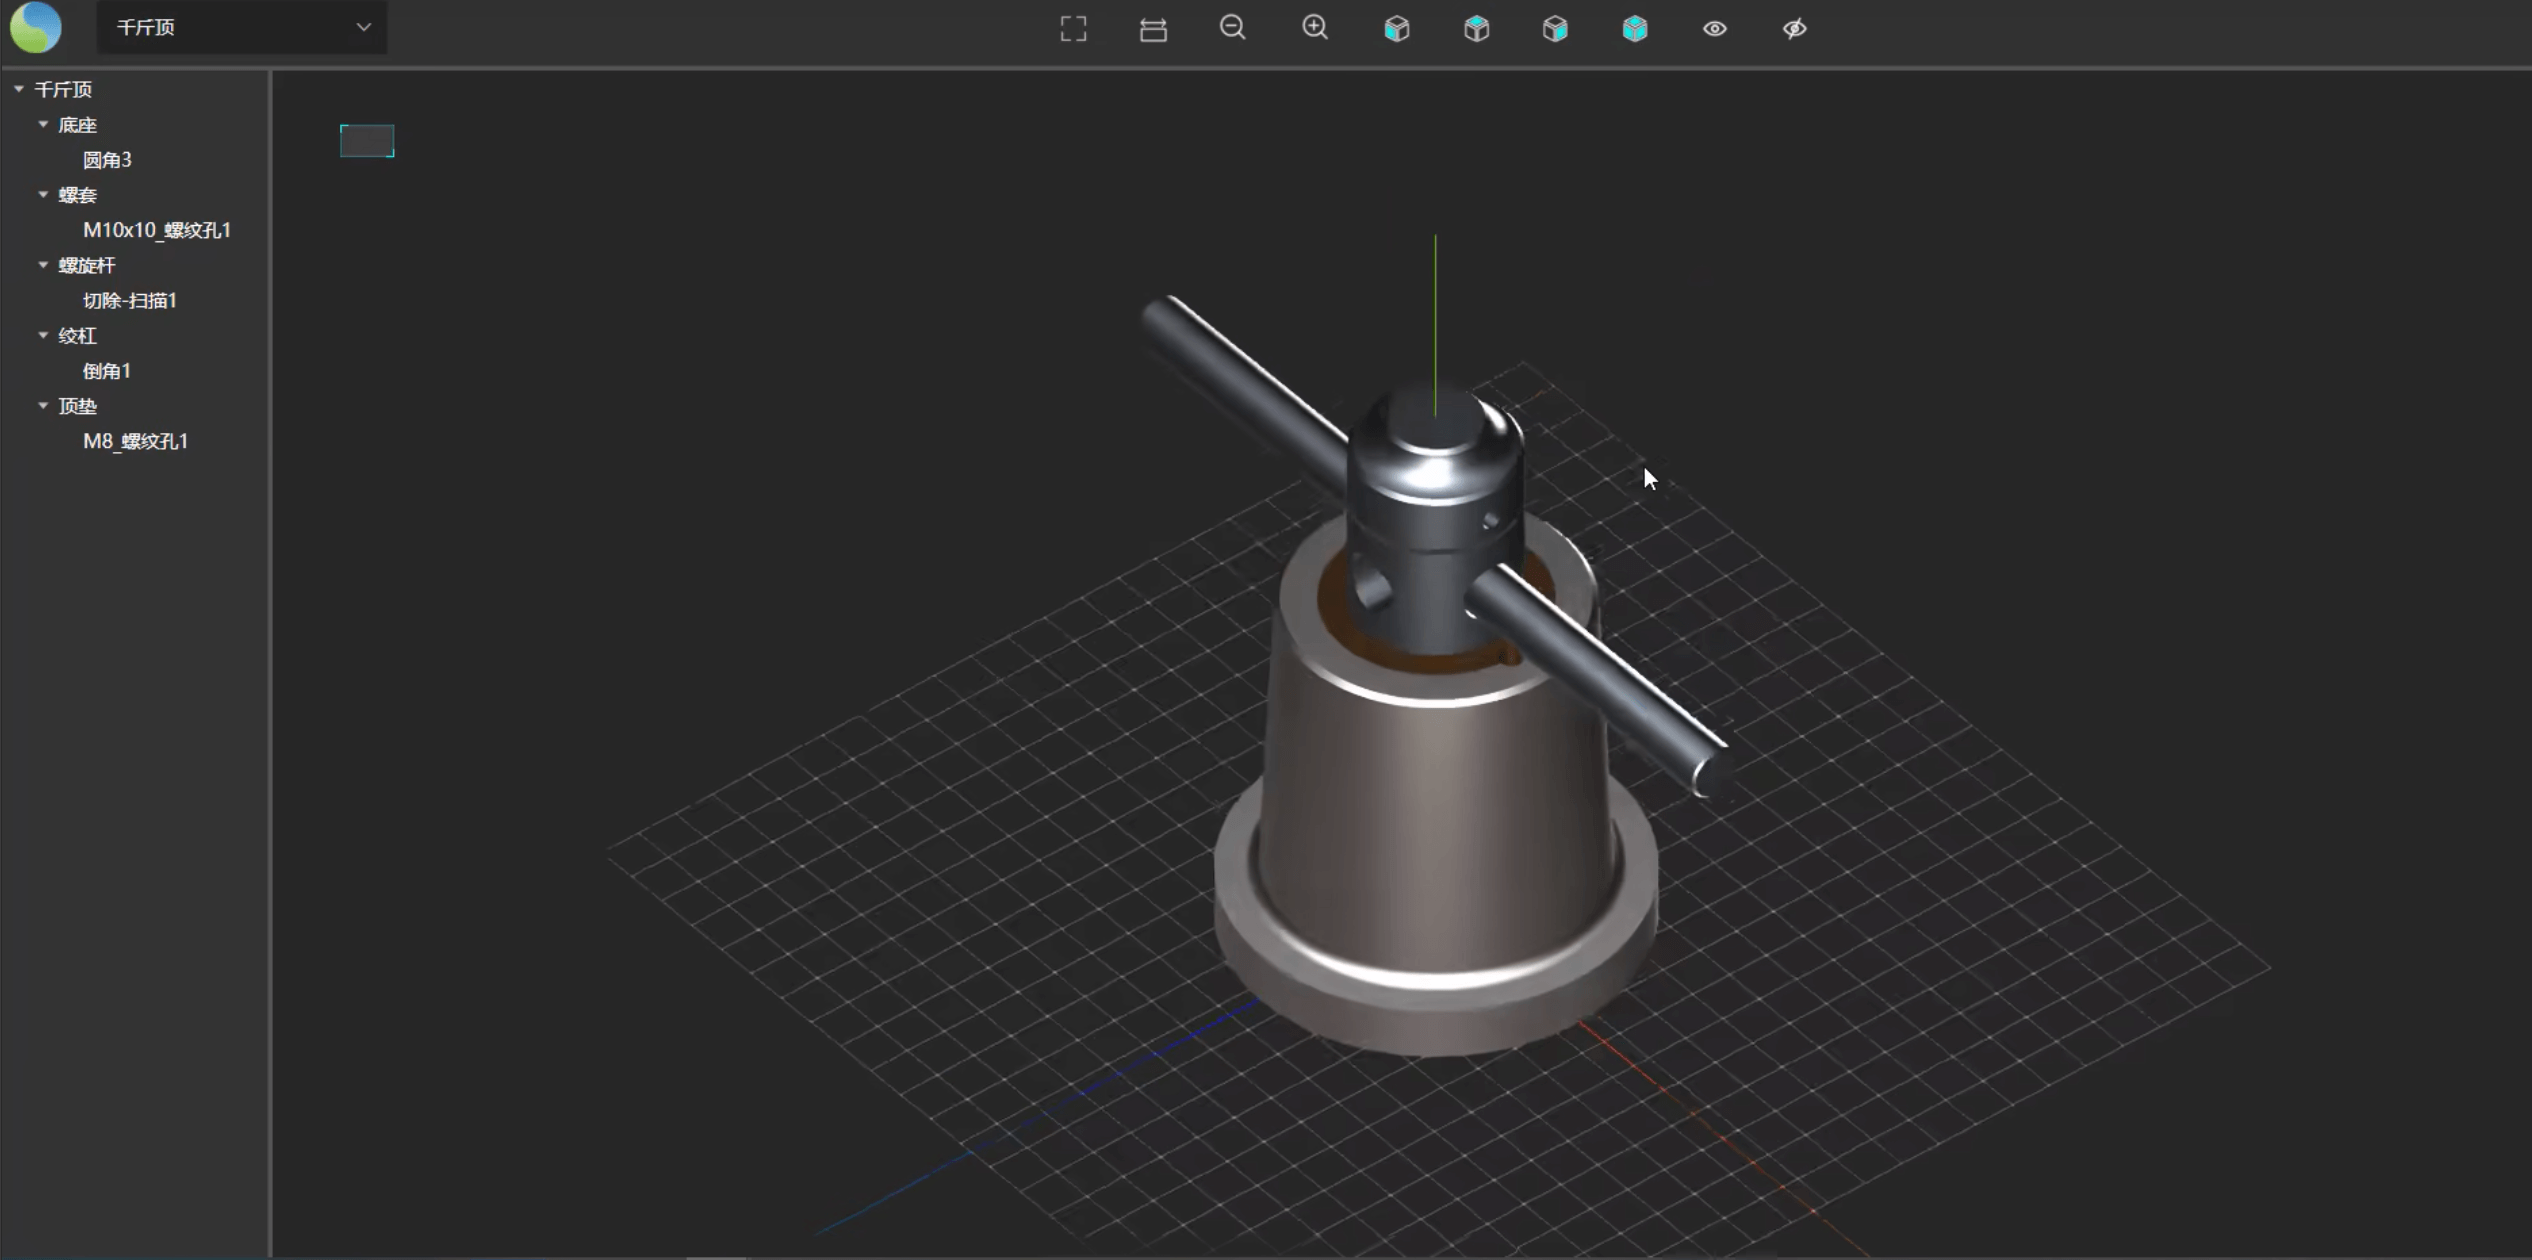Collapse the 底座 tree node

click(43, 125)
